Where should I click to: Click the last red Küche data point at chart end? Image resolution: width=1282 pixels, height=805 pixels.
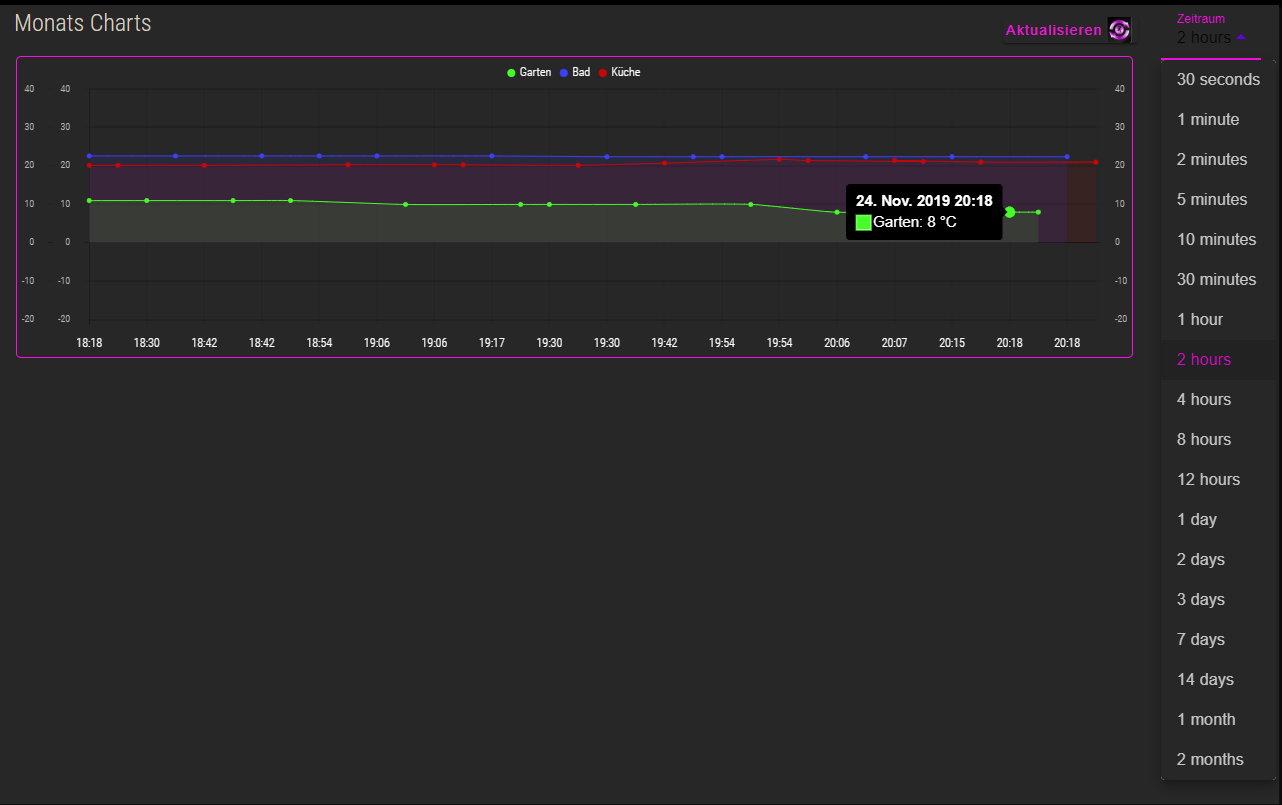(x=1096, y=162)
